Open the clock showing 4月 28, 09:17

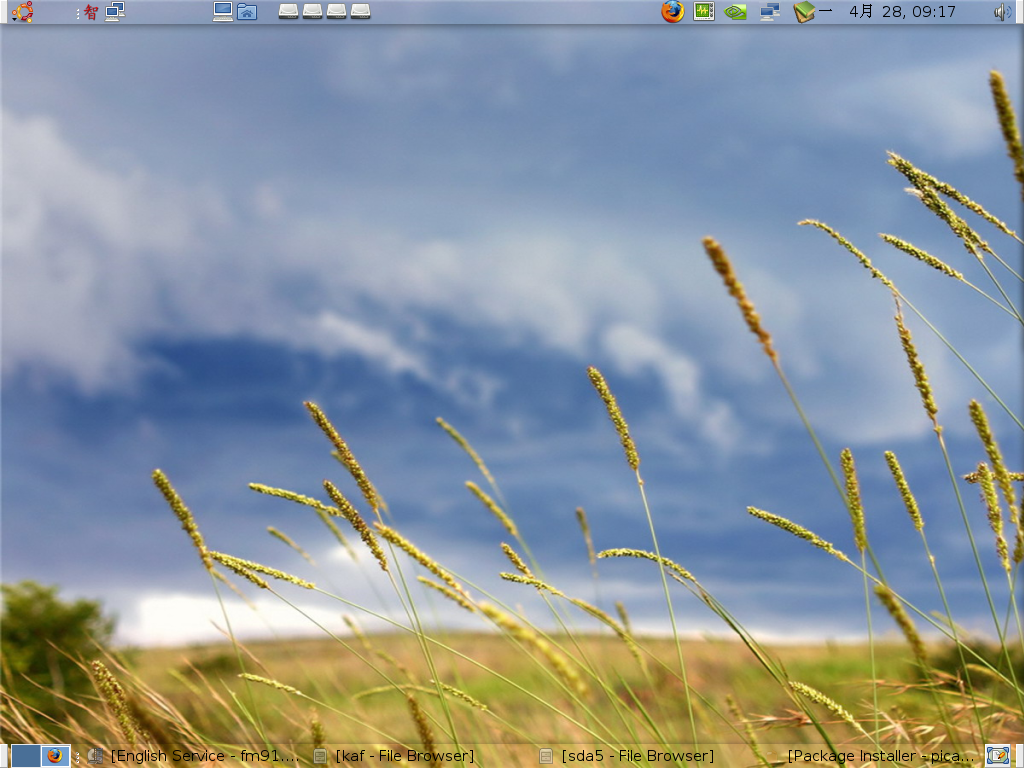point(902,12)
